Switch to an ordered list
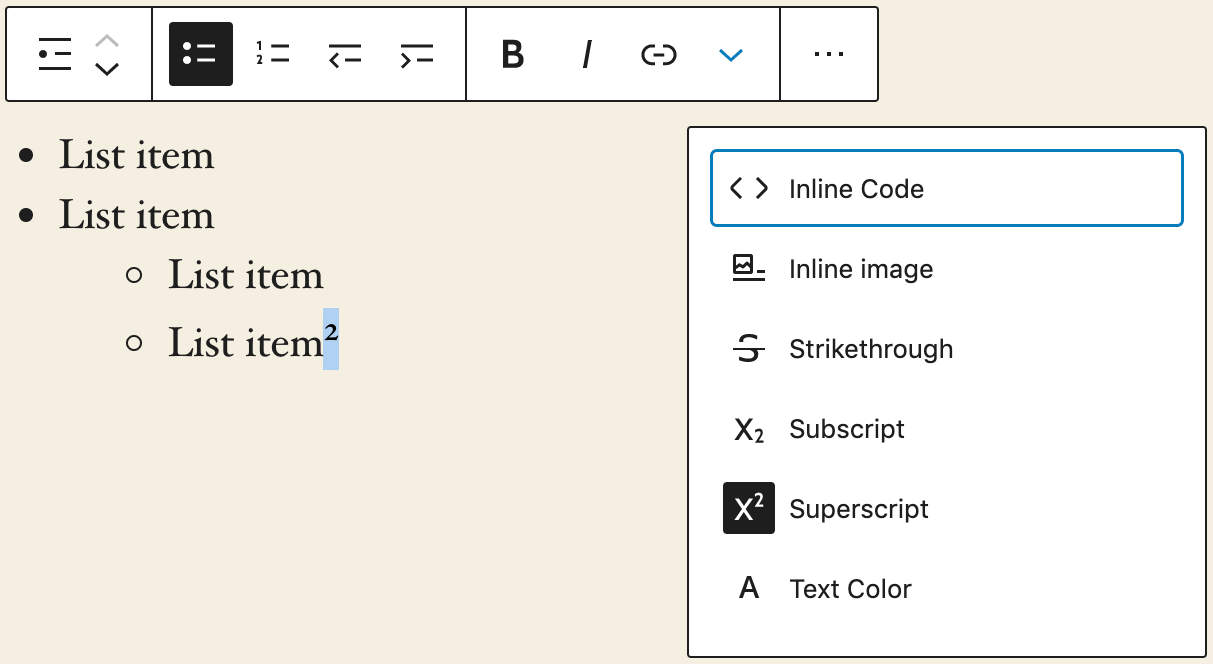Viewport: 1213px width, 664px height. pos(271,54)
